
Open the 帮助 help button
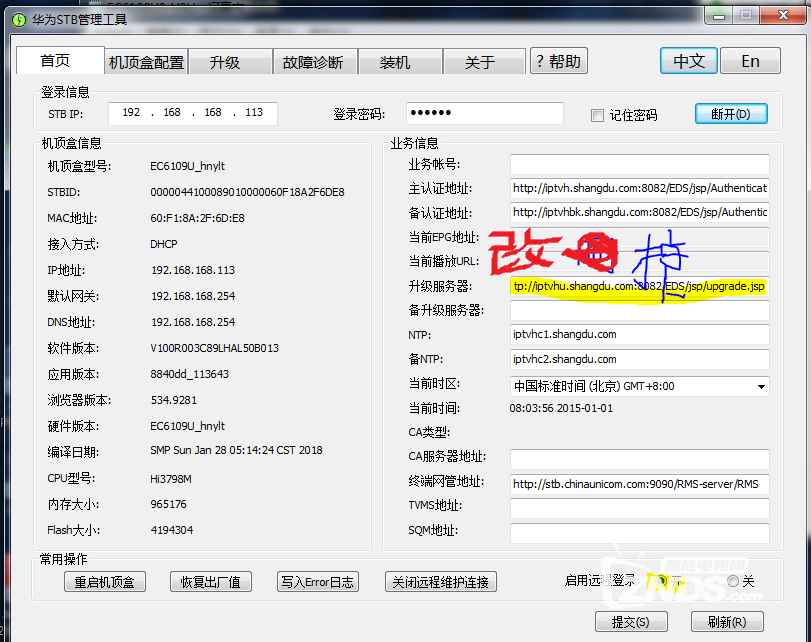[559, 61]
